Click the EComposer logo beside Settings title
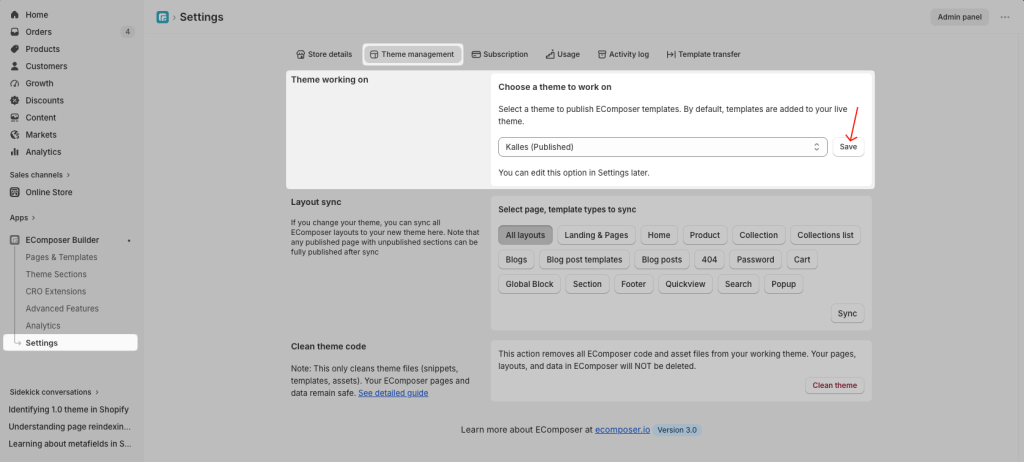 click(x=163, y=17)
